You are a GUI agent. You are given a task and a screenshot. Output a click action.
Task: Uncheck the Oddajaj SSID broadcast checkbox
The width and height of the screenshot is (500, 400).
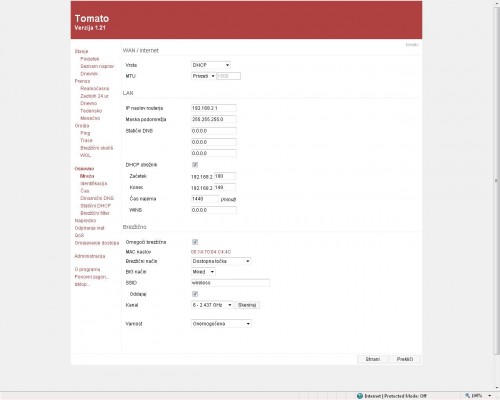pos(195,294)
